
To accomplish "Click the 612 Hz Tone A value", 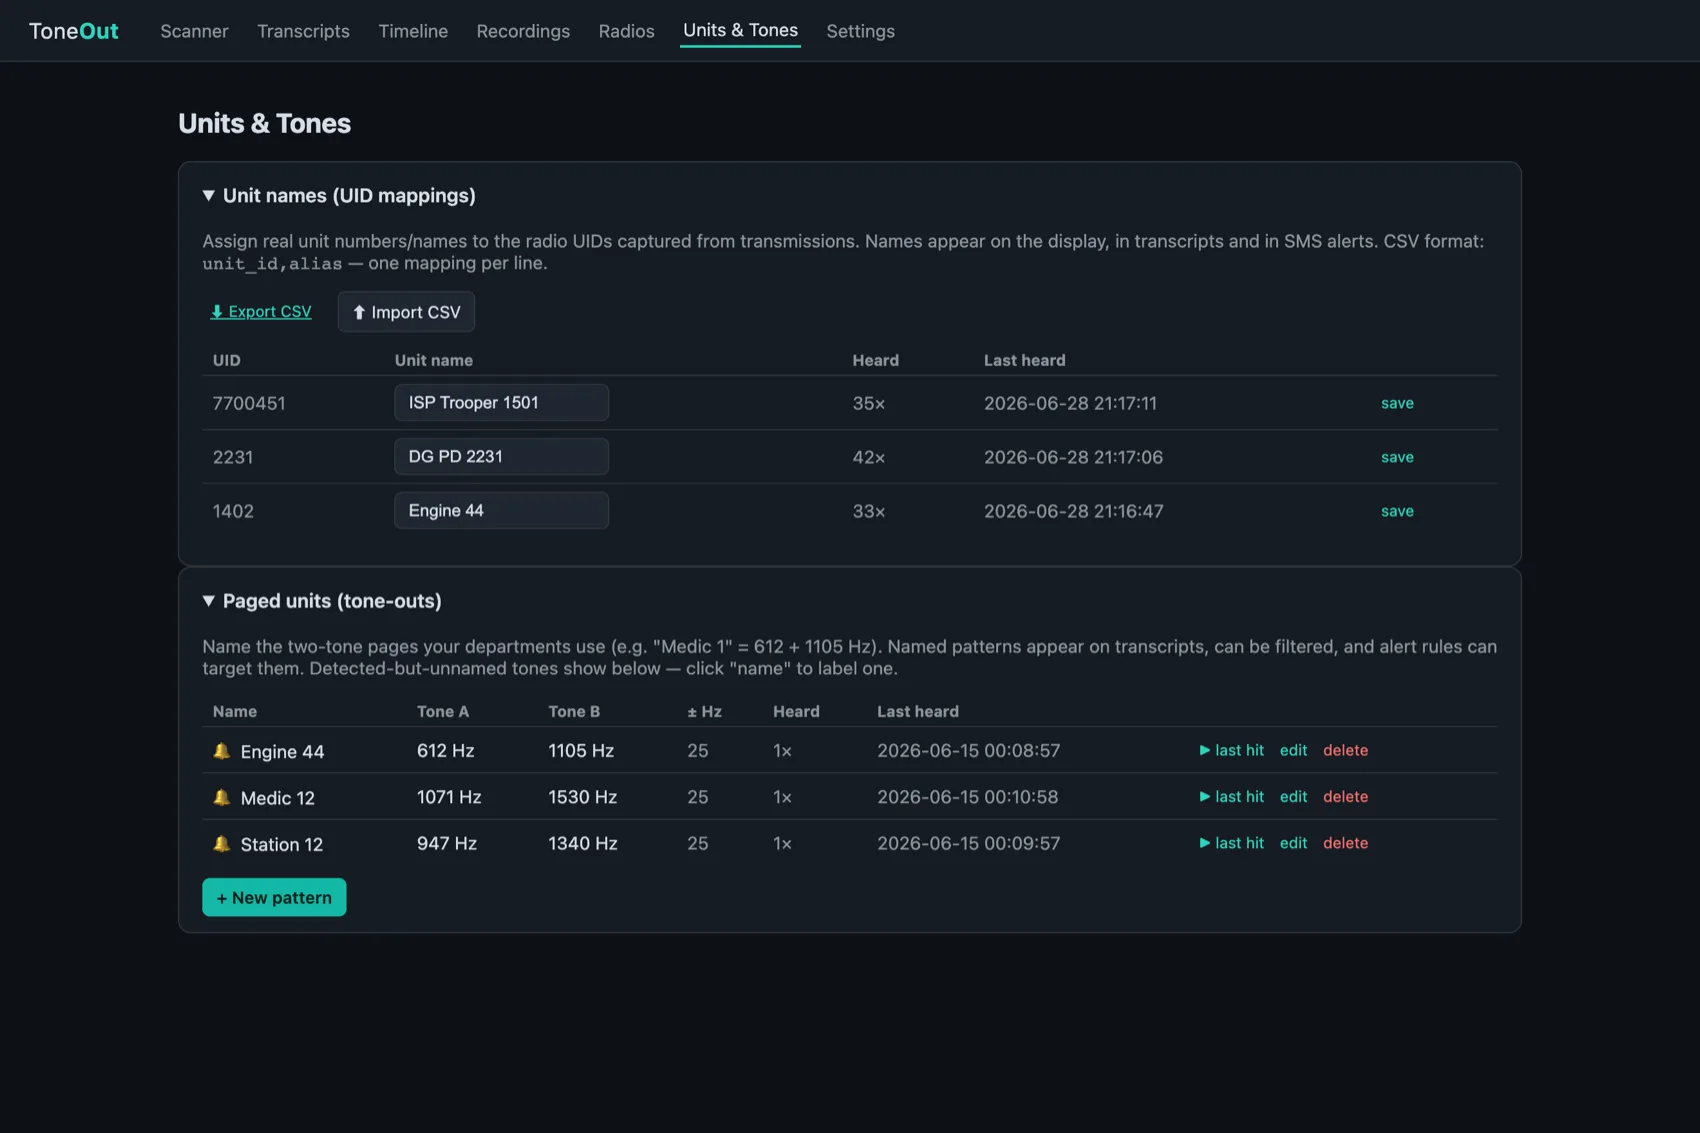I will click(x=445, y=750).
